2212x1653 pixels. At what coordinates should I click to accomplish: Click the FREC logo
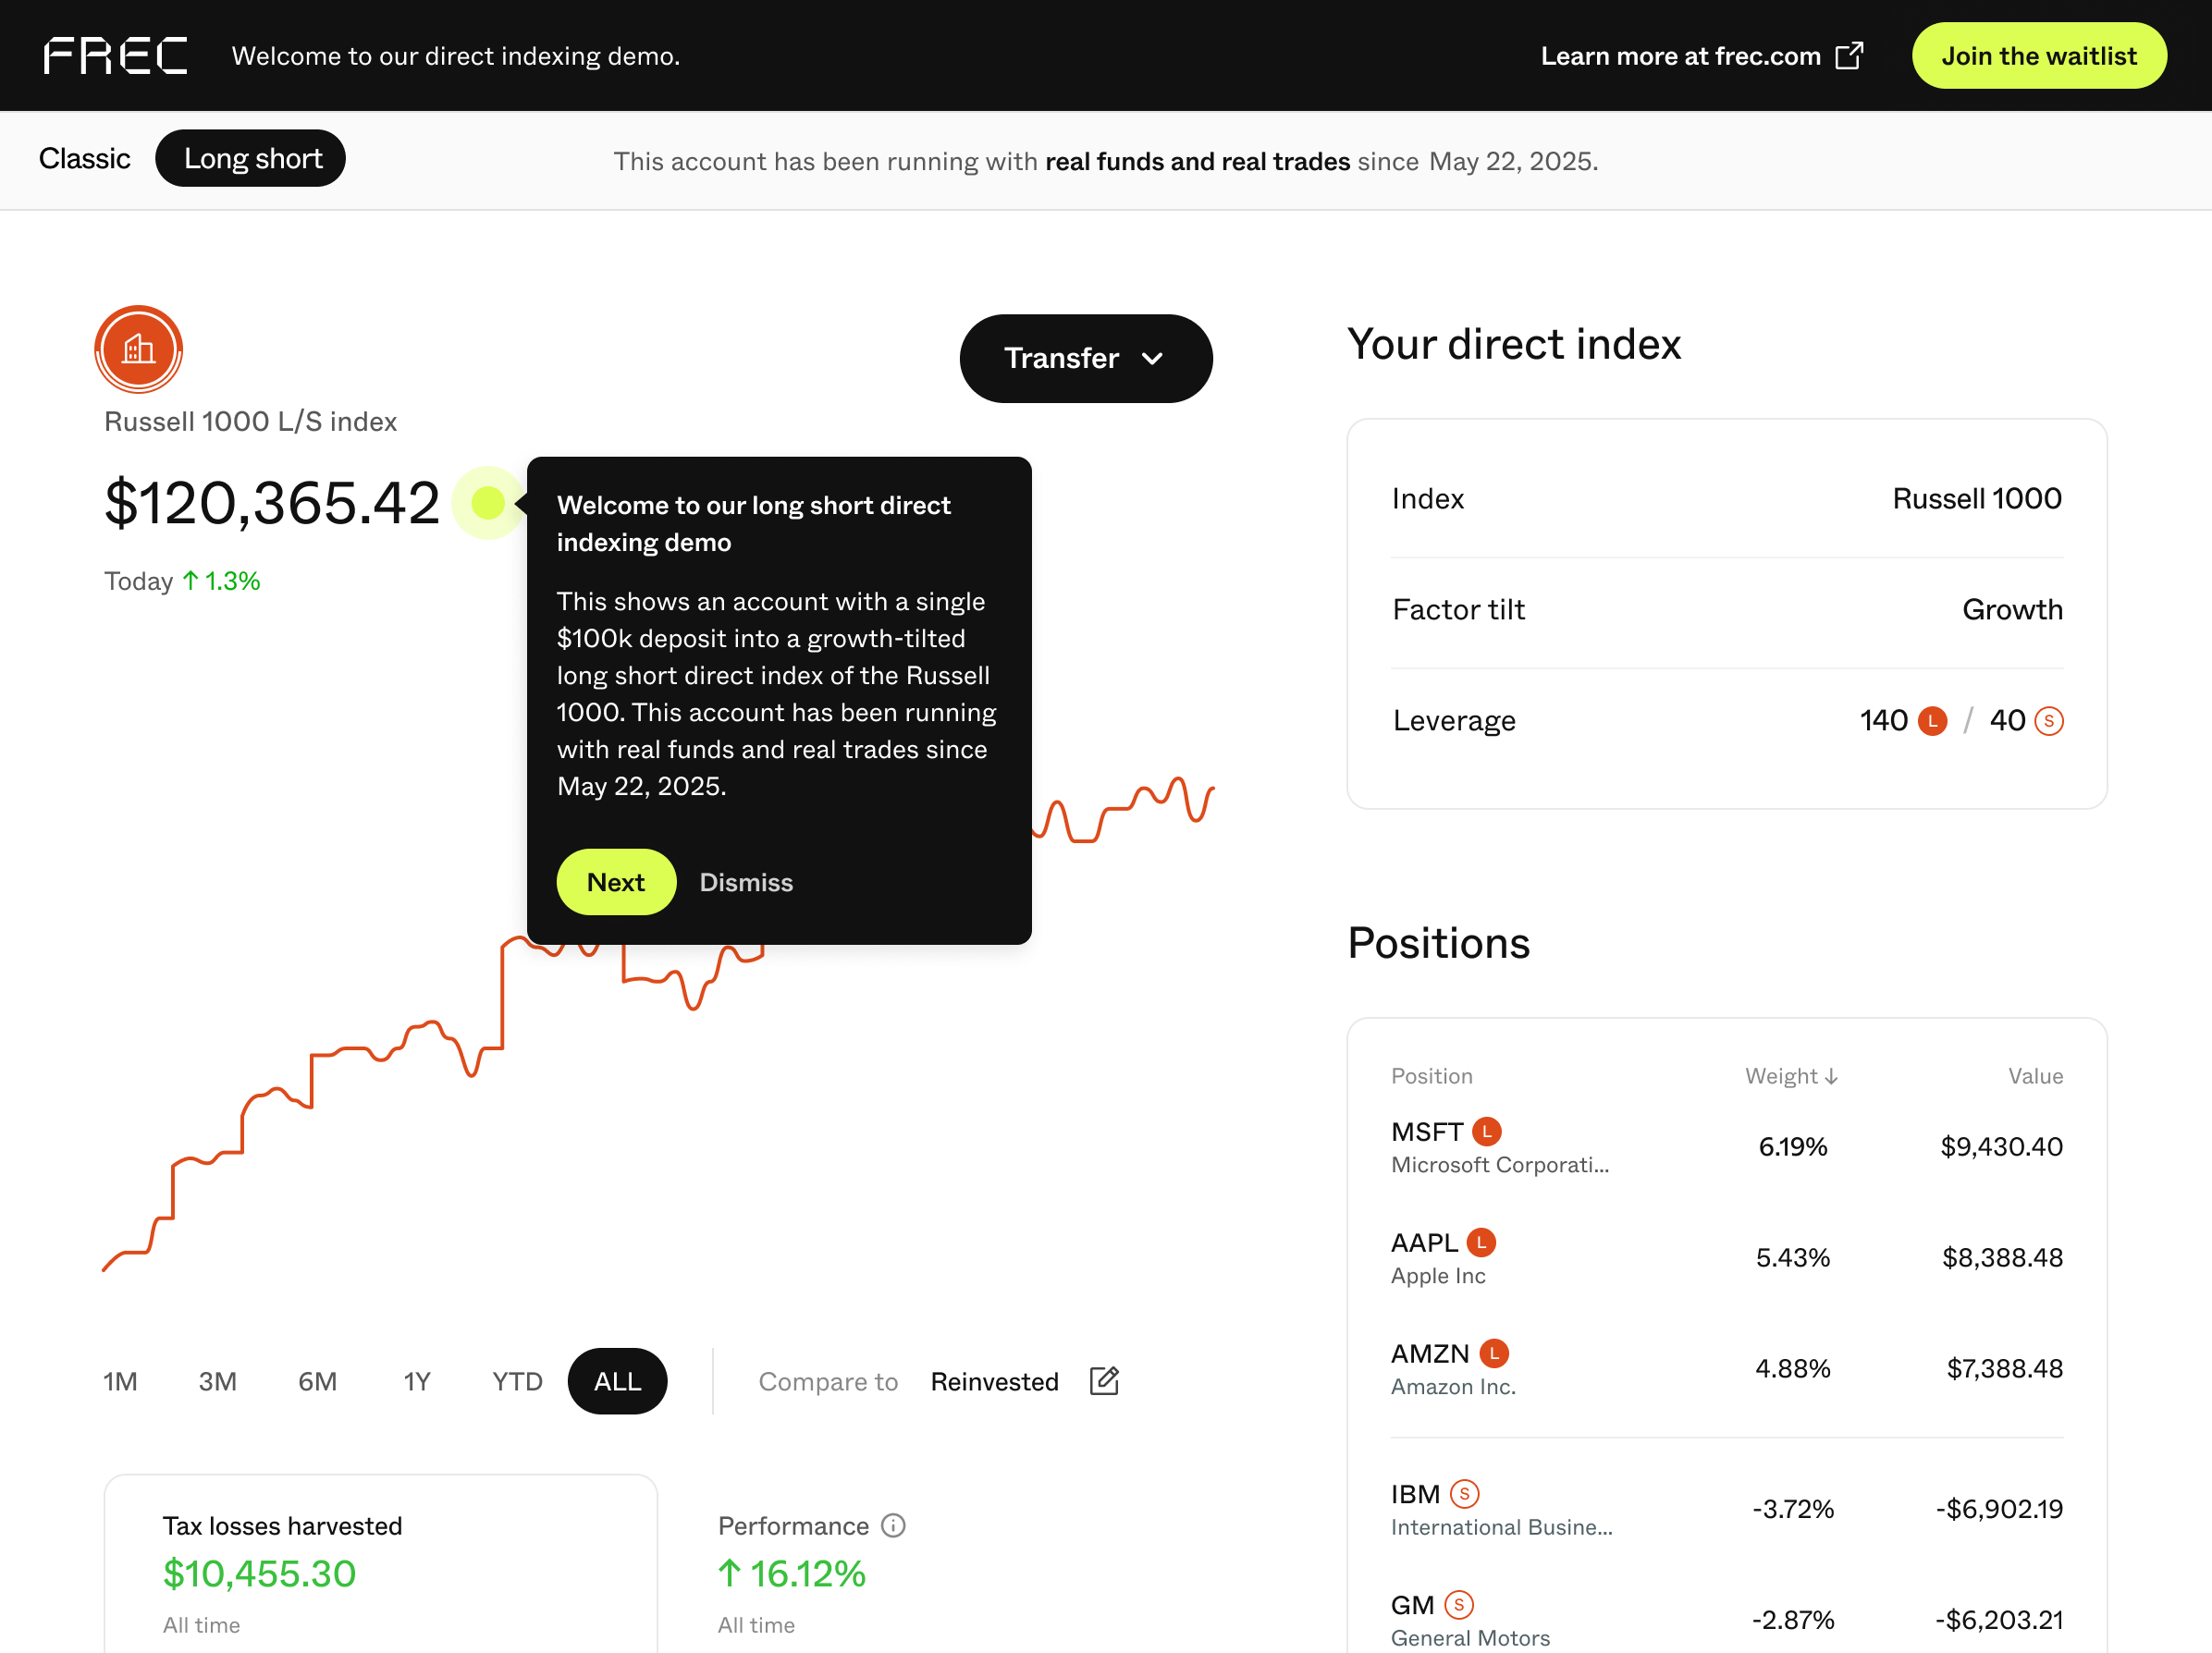pos(115,56)
